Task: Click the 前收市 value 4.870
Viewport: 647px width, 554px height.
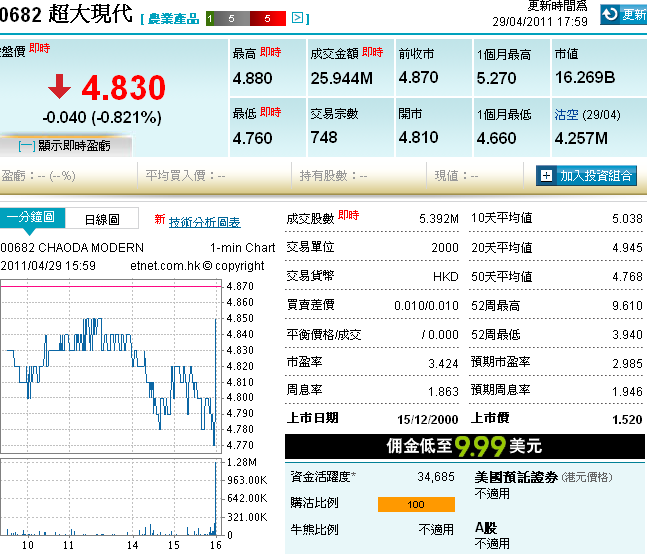Action: 418,78
